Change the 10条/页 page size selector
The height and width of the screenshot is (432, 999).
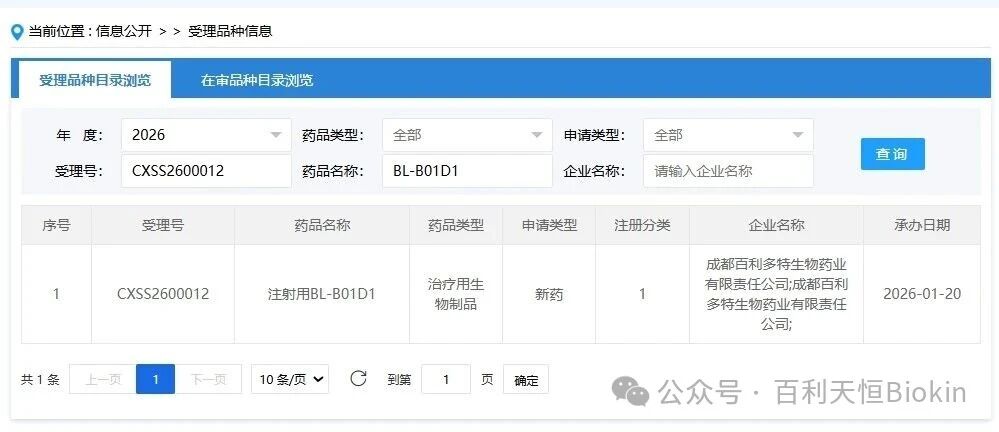(290, 379)
